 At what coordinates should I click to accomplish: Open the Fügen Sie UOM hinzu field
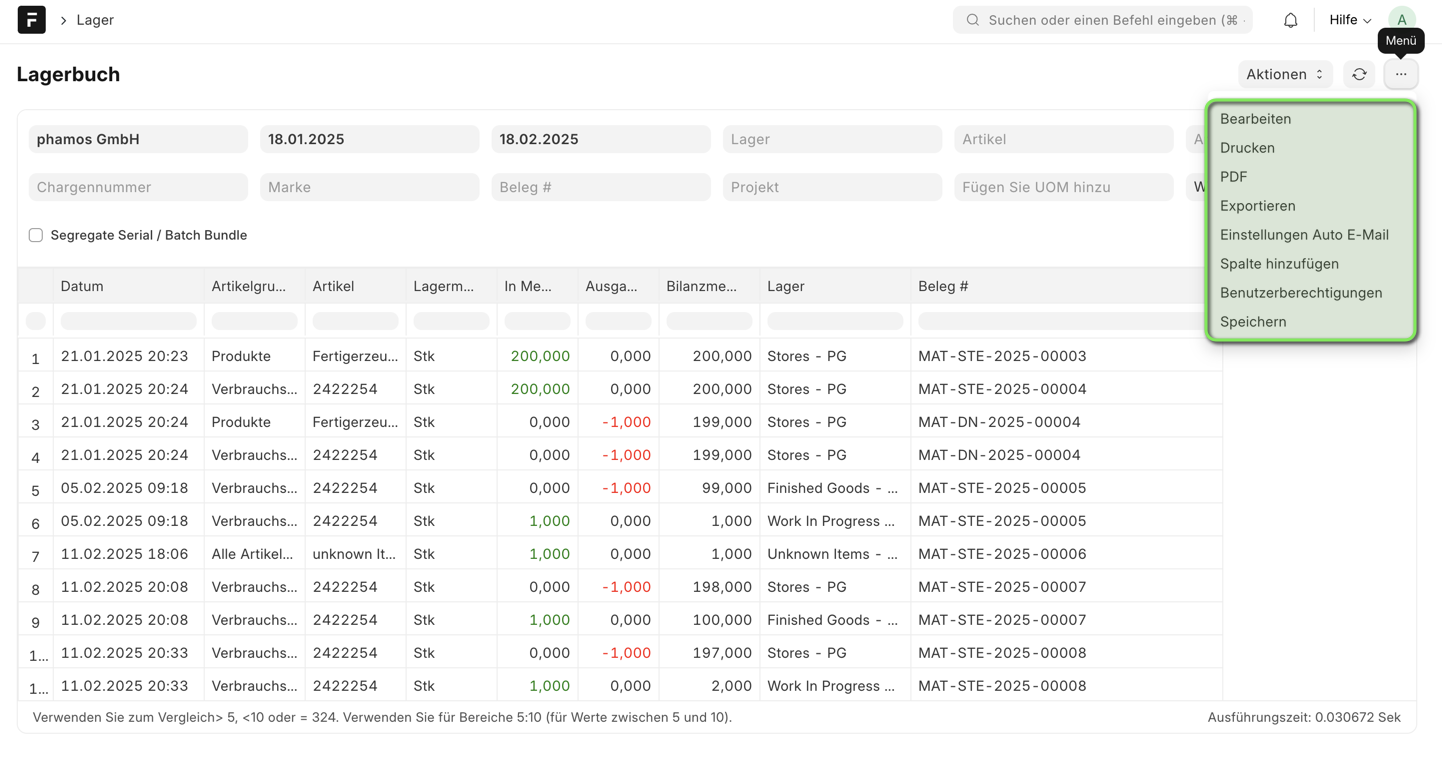pos(1063,187)
